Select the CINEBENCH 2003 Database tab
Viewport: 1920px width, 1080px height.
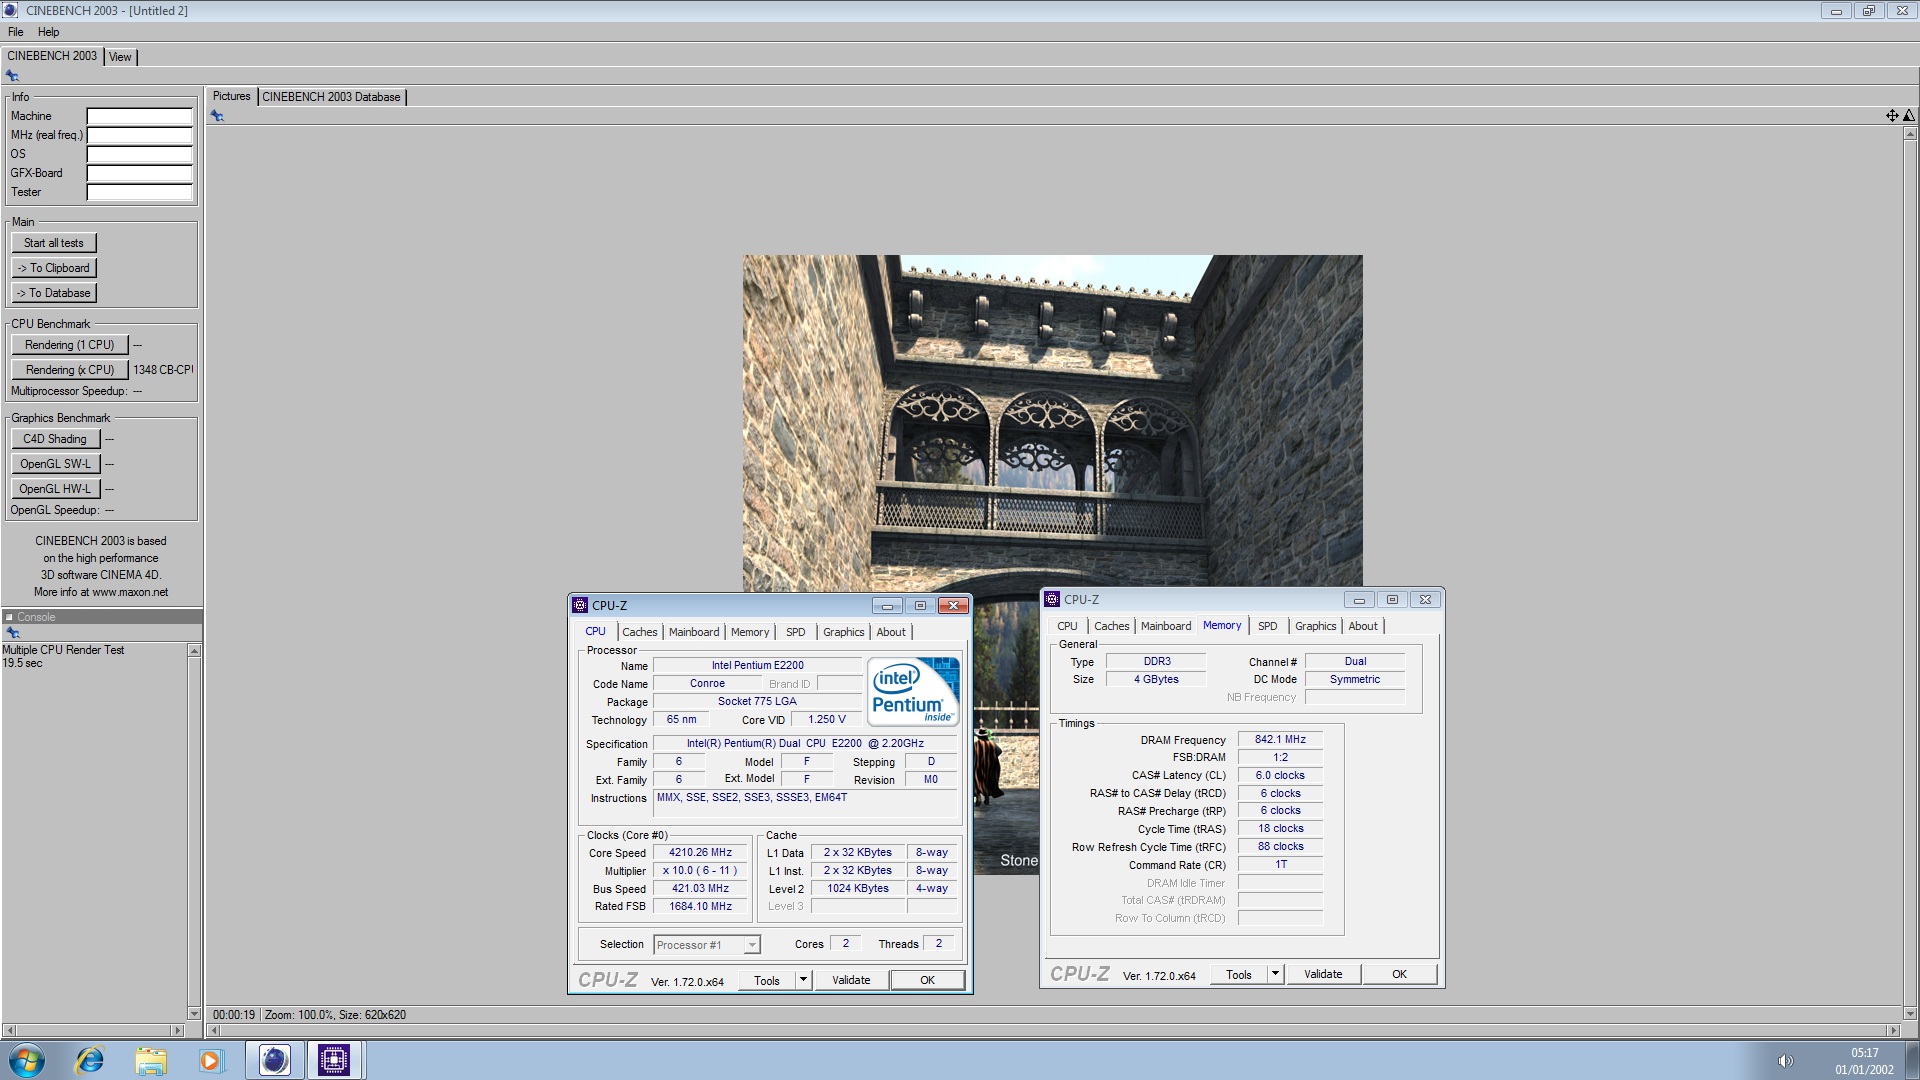331,97
